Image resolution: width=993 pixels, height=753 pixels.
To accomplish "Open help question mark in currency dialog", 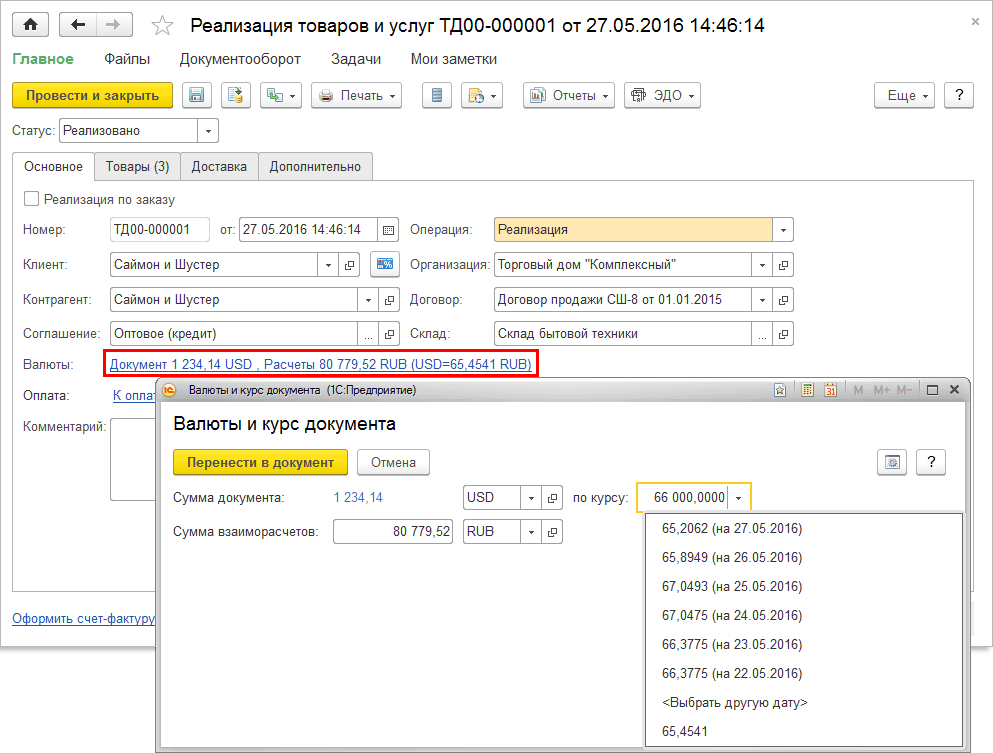I will [x=931, y=462].
